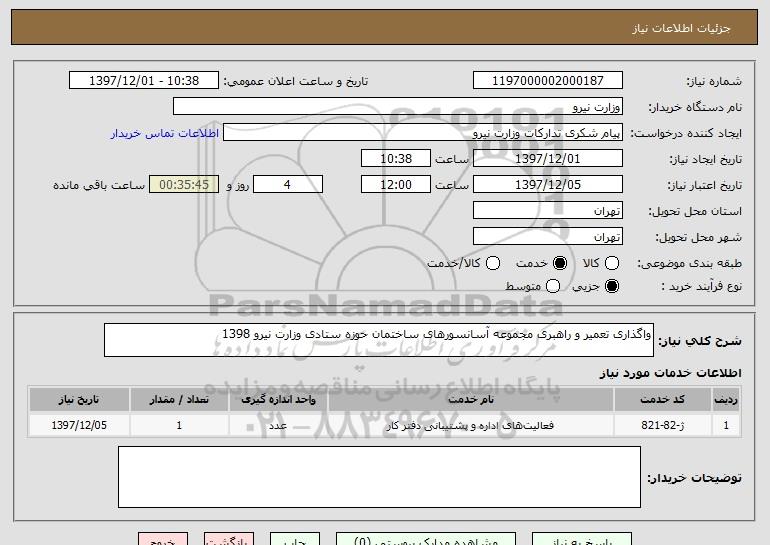Click date cell 1397/12/05 in table

pyautogui.click(x=79, y=425)
